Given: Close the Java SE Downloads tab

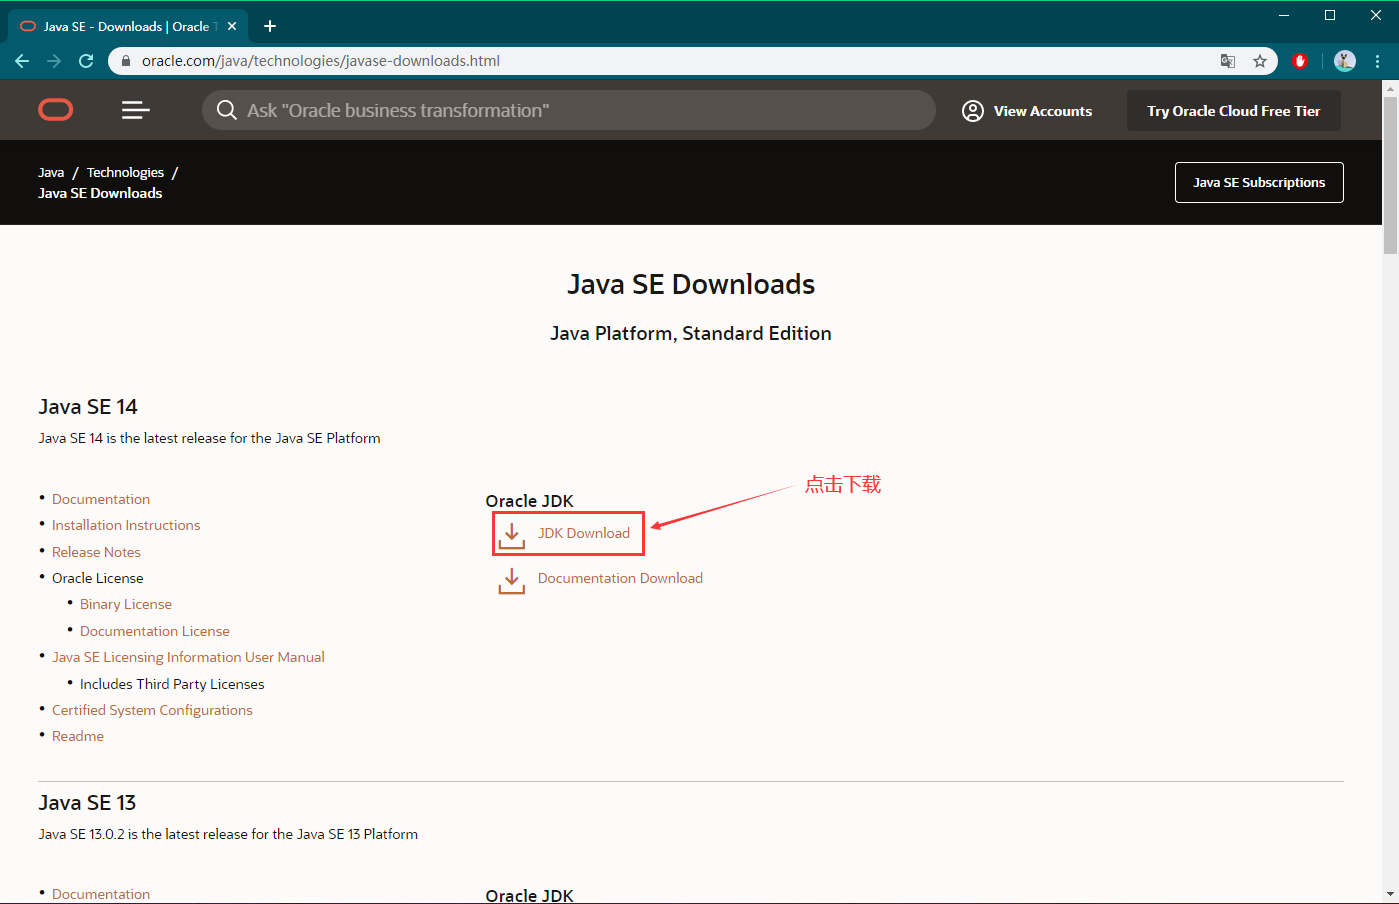Looking at the screenshot, I should click(232, 26).
